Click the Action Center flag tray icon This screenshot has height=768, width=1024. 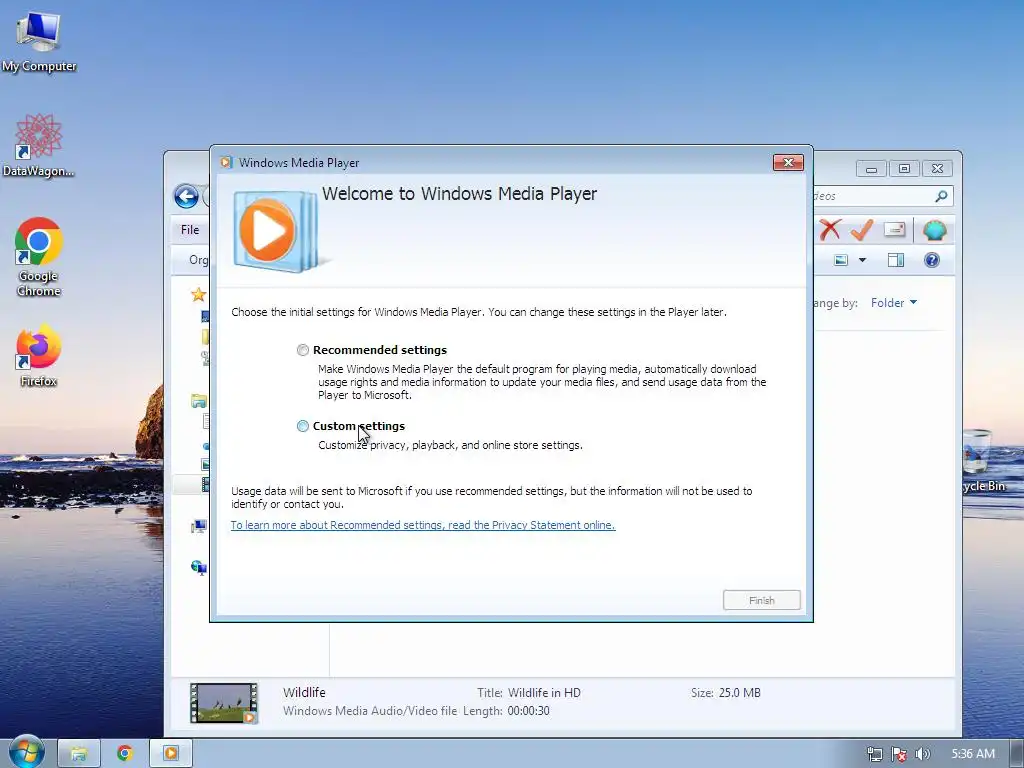[x=899, y=754]
